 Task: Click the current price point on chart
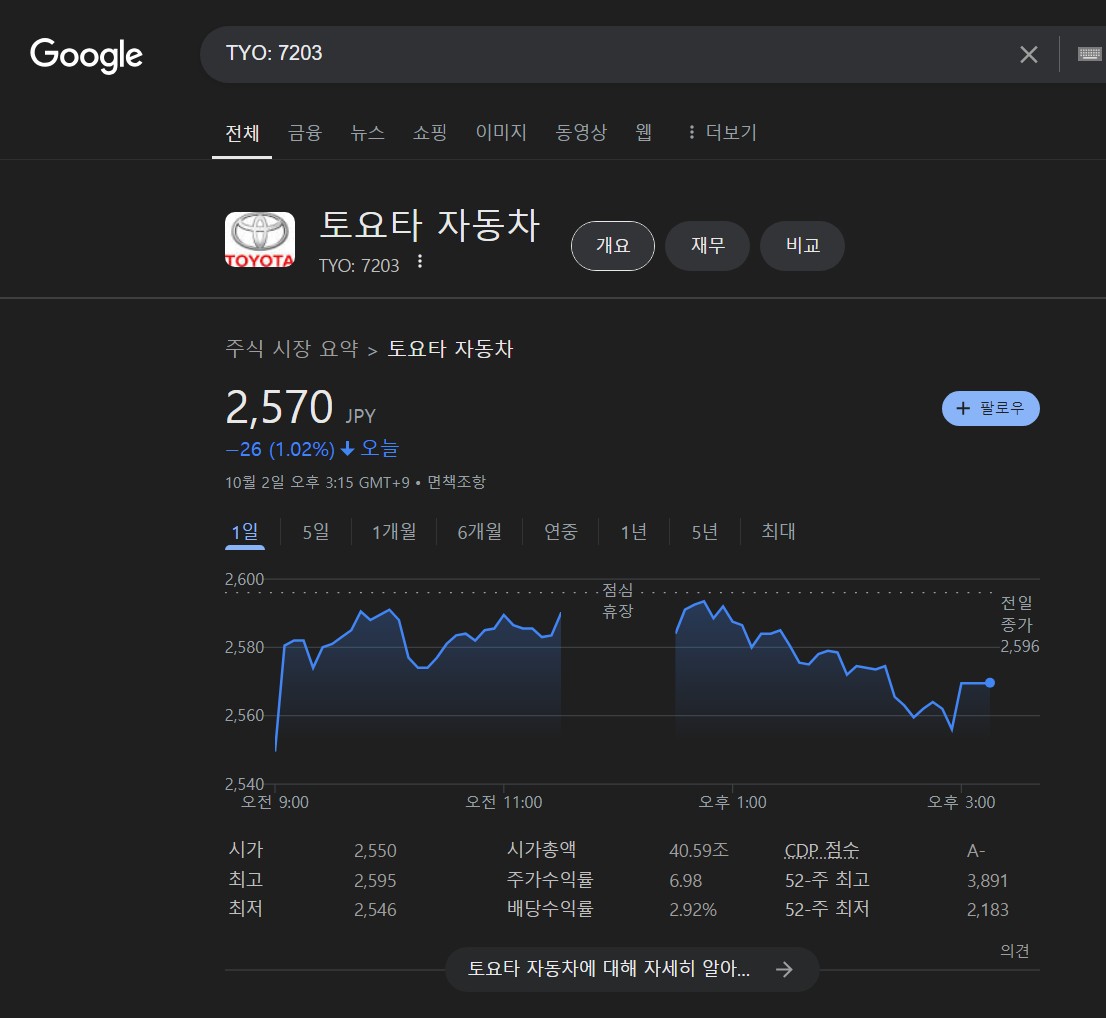pyautogui.click(x=989, y=683)
